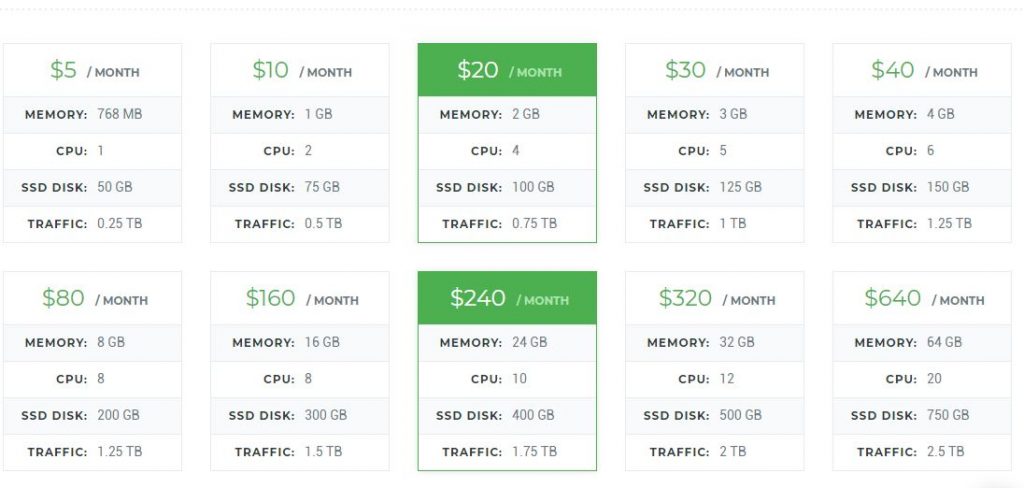This screenshot has height=488, width=1024.
Task: Pick the $320 / month plan header
Action: pyautogui.click(x=715, y=299)
